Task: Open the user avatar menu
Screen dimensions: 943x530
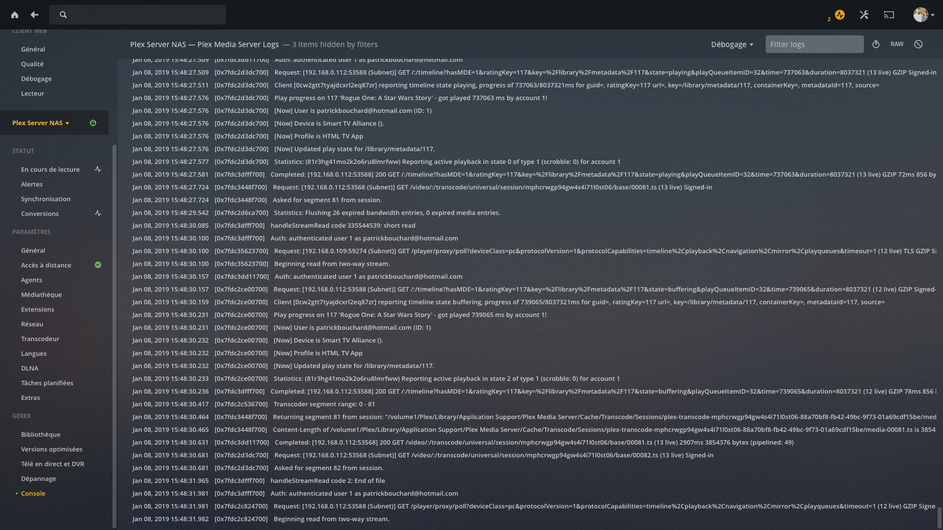Action: pos(923,14)
